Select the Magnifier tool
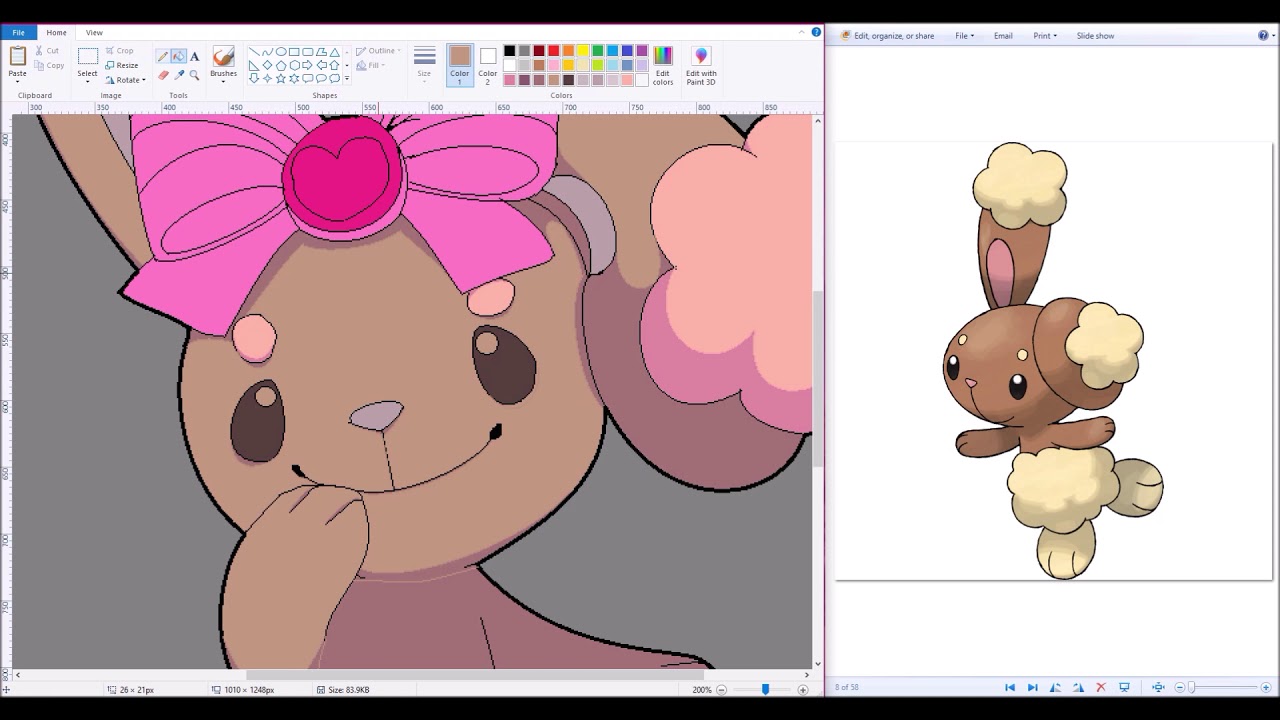The image size is (1280, 720). [x=194, y=75]
